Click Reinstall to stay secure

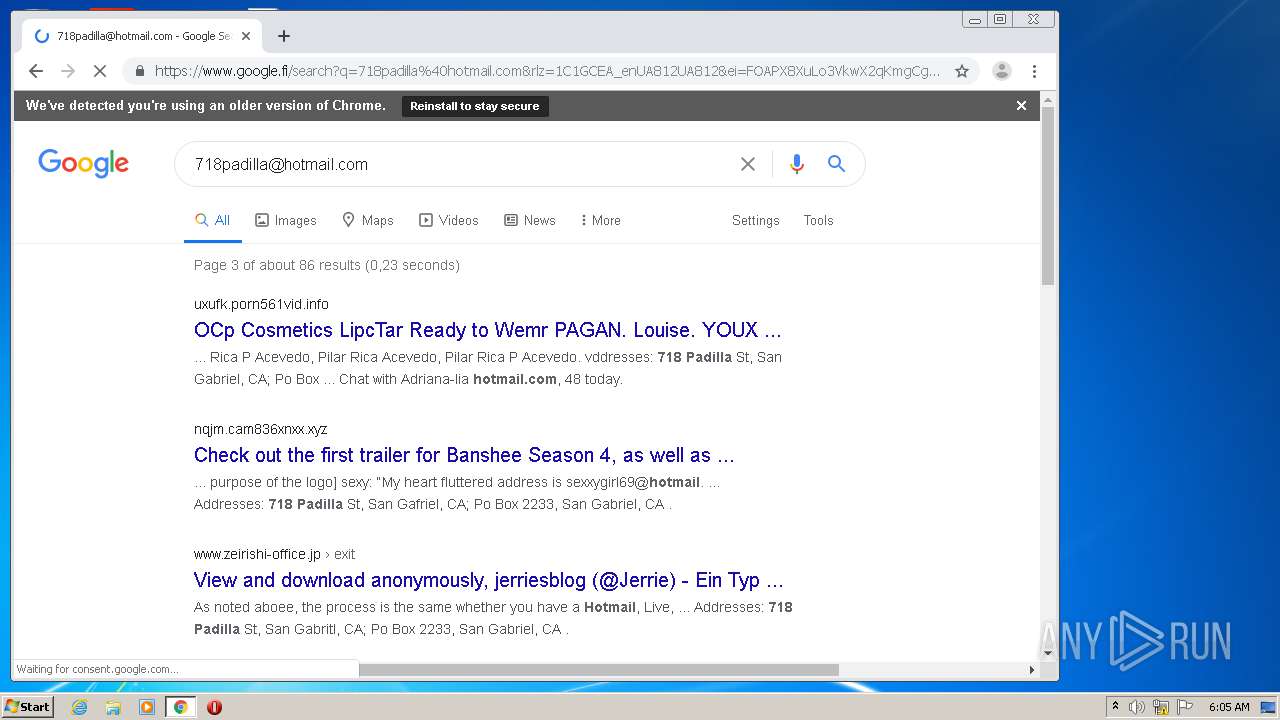(475, 106)
